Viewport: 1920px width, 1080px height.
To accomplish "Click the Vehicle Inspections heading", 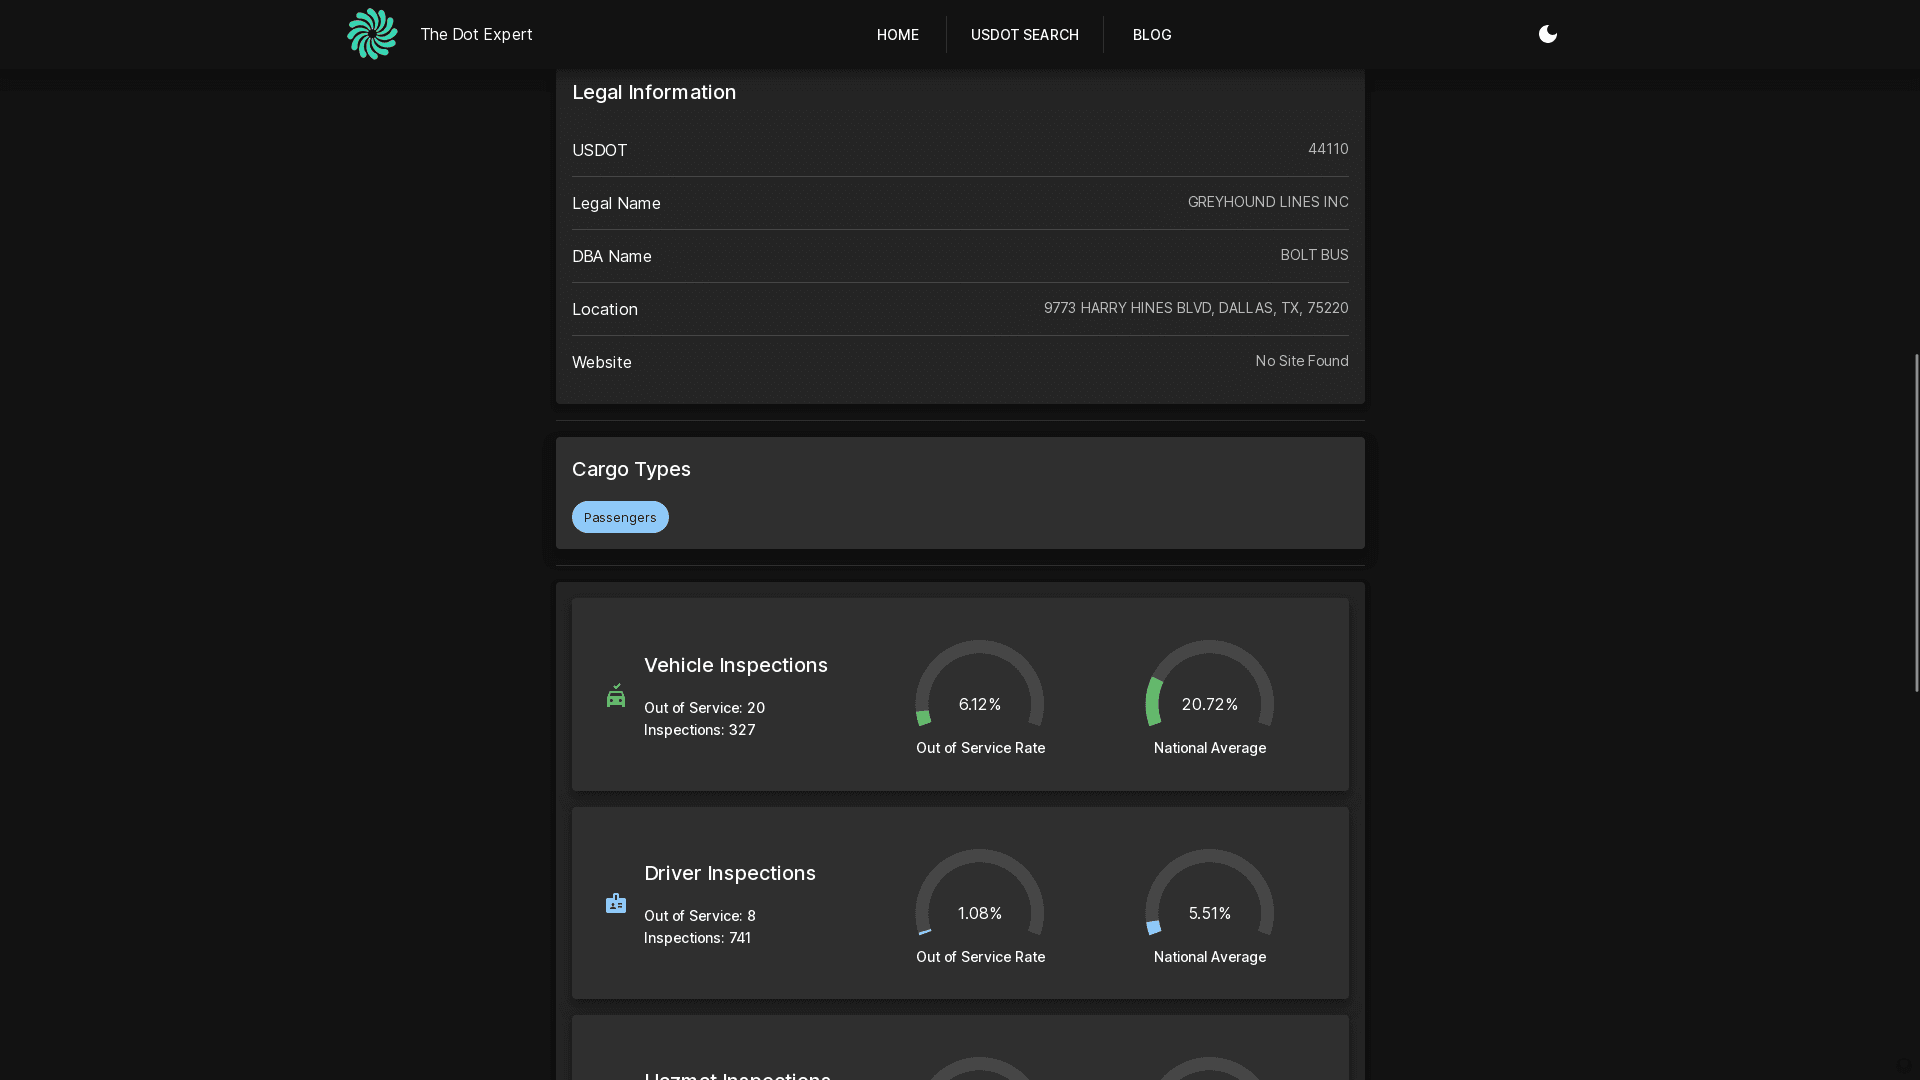I will [x=735, y=665].
